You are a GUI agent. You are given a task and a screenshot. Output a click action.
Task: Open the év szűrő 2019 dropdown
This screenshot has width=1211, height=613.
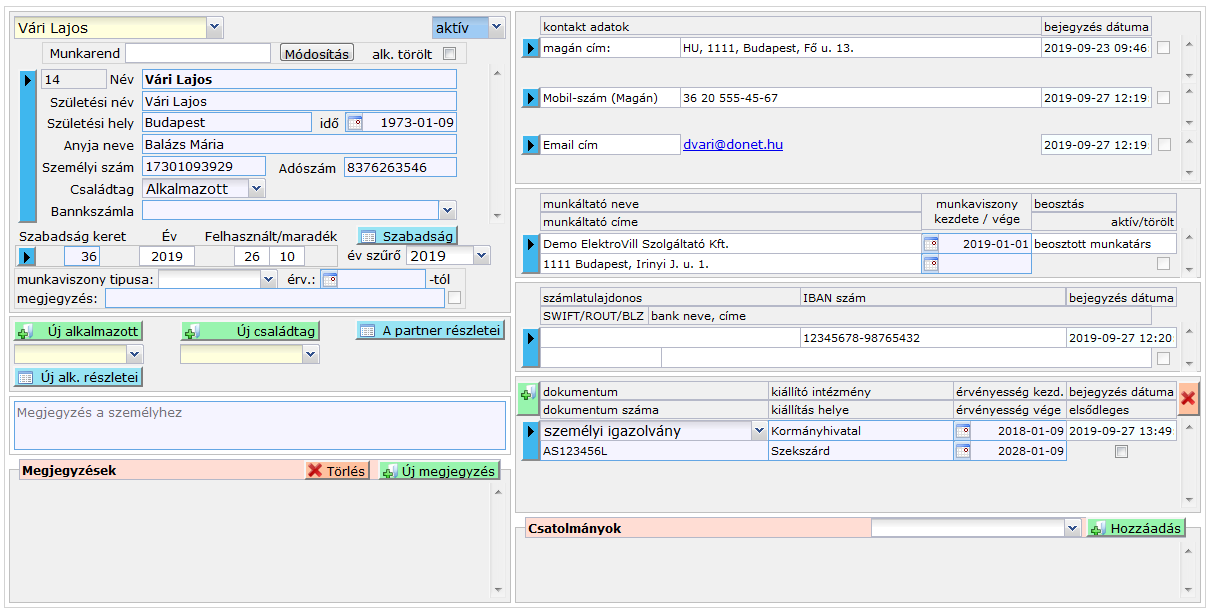pyautogui.click(x=481, y=256)
